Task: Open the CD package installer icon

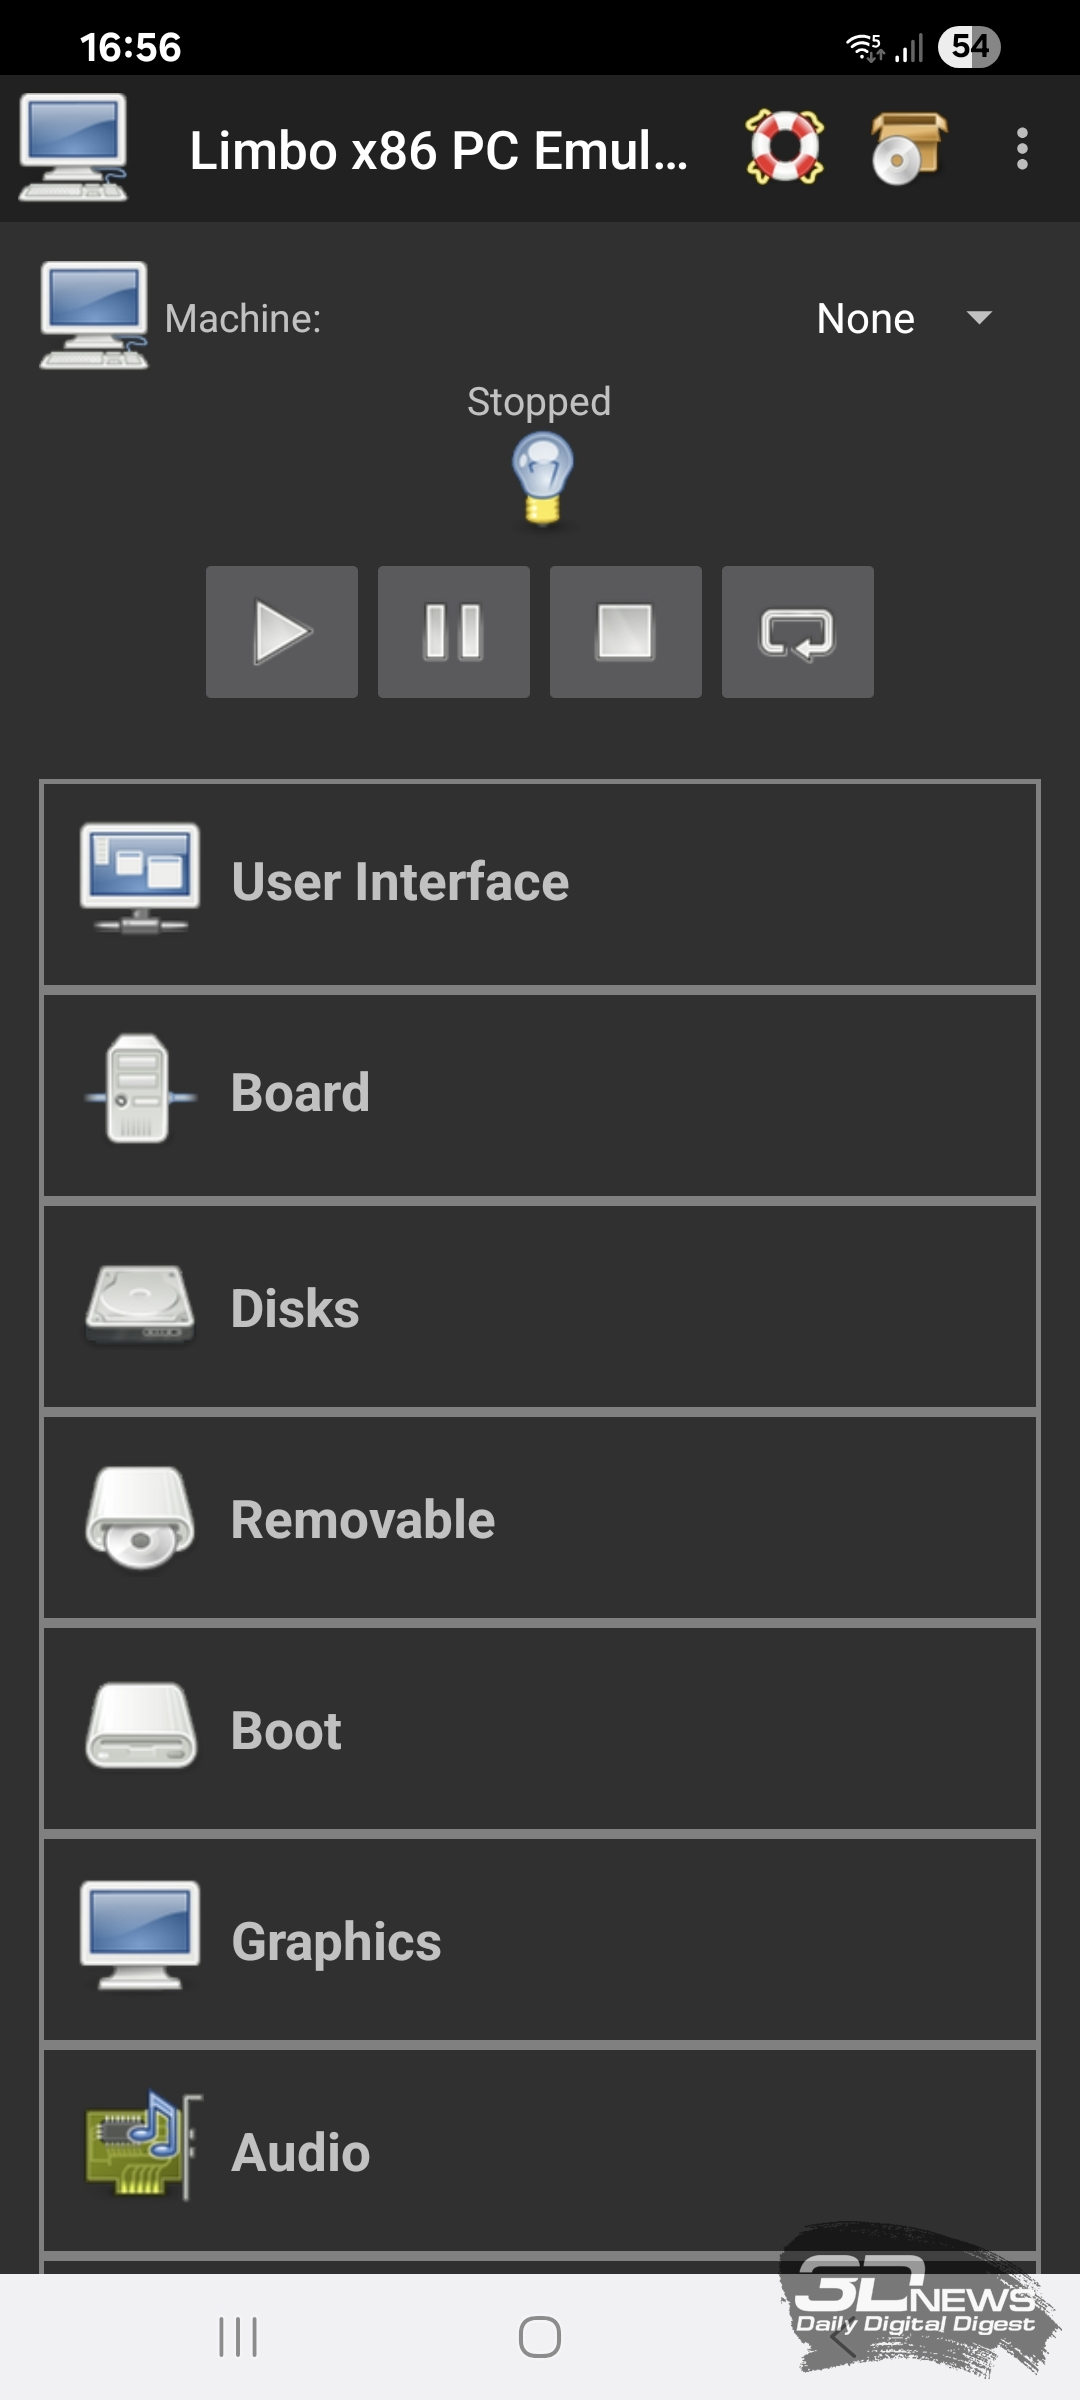Action: tap(907, 148)
